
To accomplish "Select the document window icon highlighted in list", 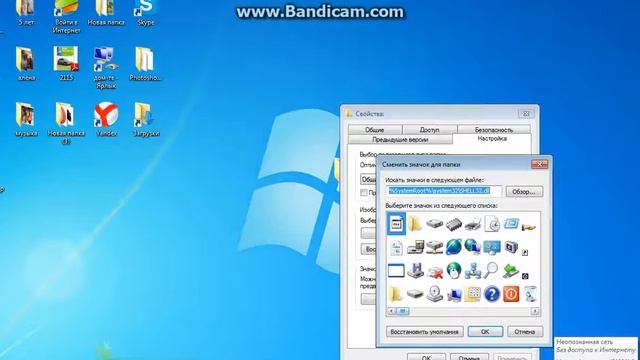I will point(396,224).
